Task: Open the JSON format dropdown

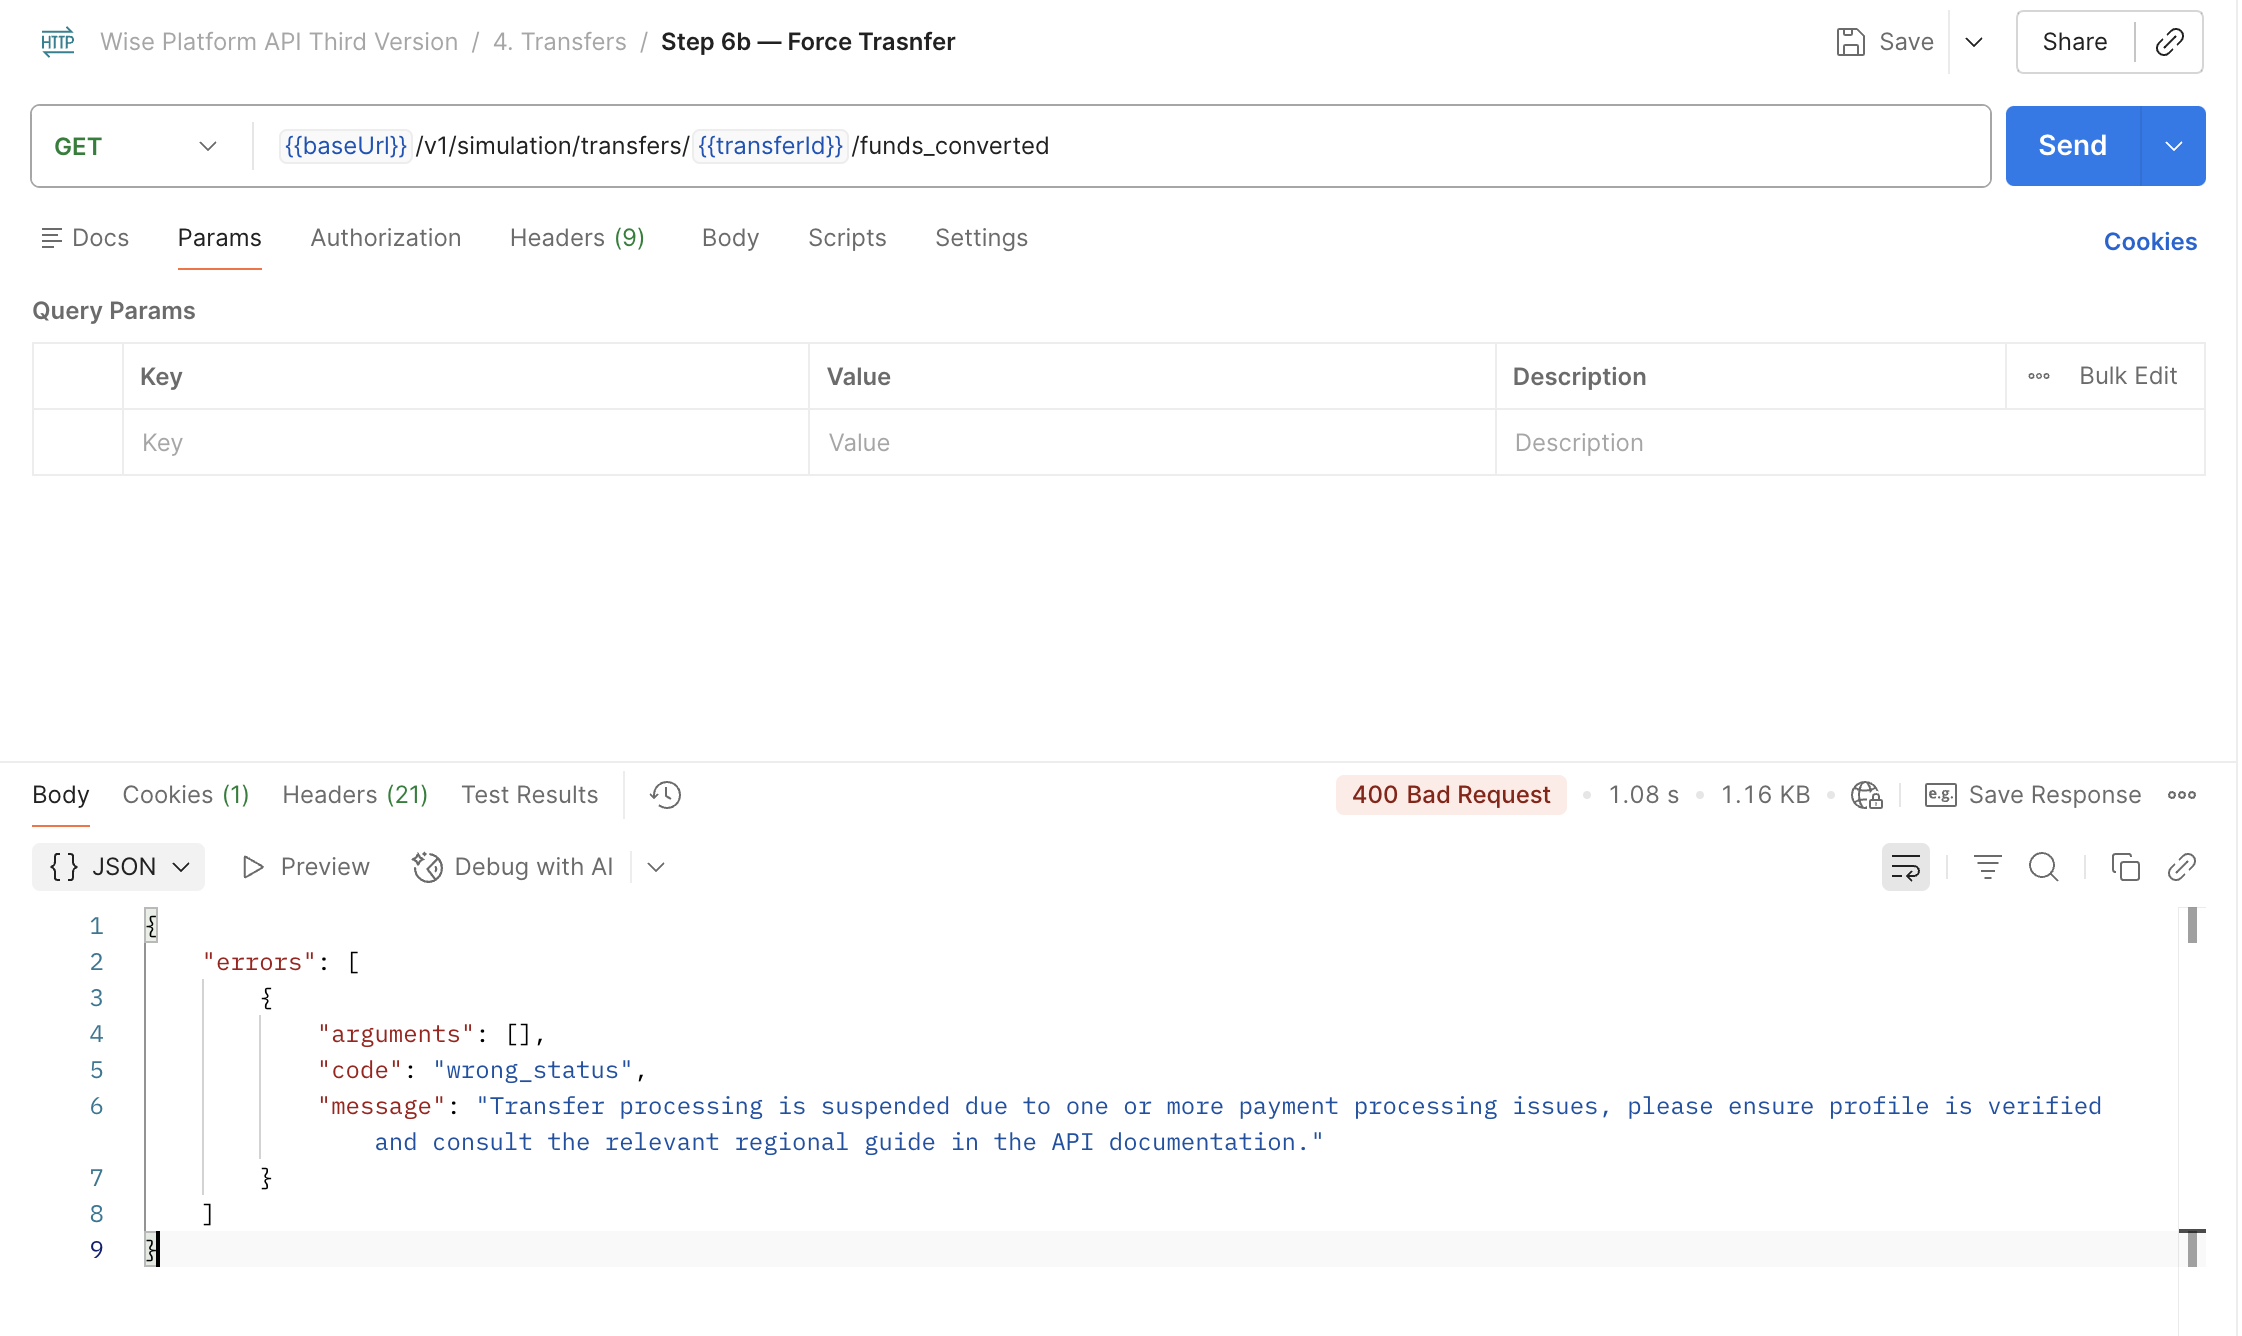Action: (119, 867)
